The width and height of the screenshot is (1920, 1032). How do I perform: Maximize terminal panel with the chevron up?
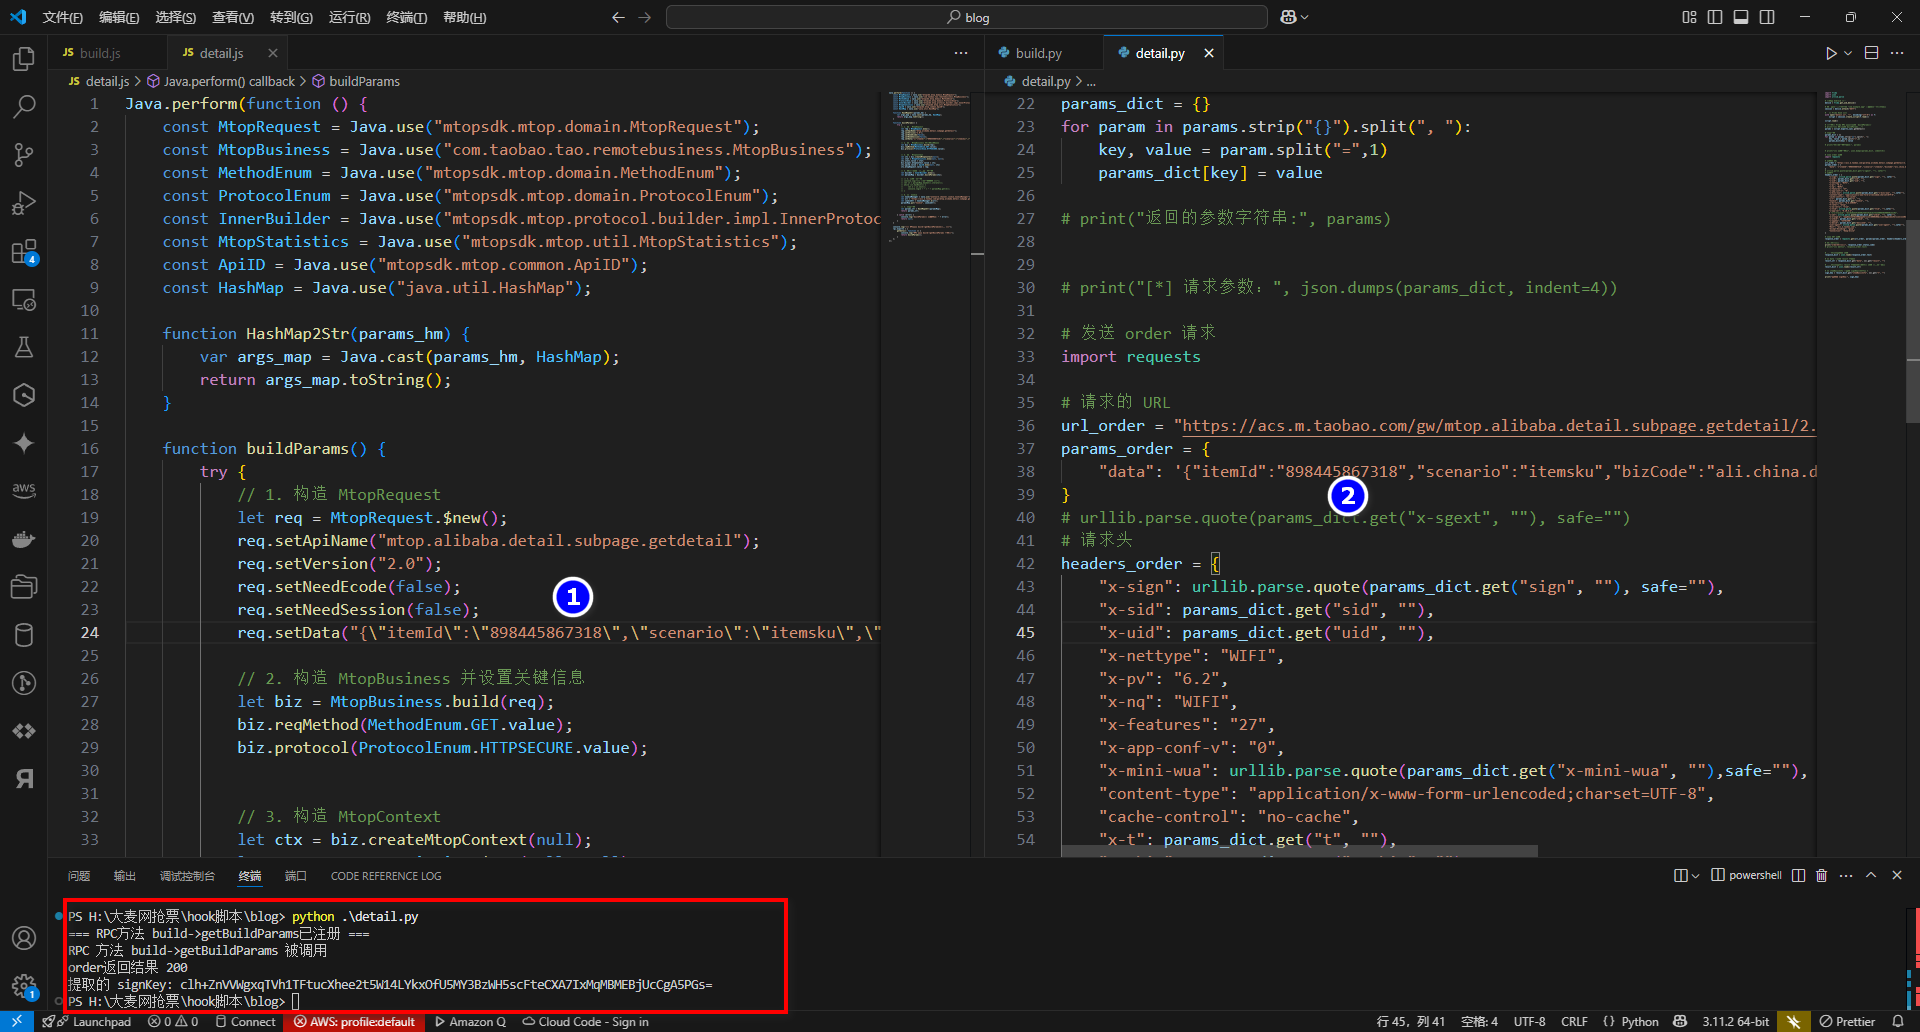1871,875
